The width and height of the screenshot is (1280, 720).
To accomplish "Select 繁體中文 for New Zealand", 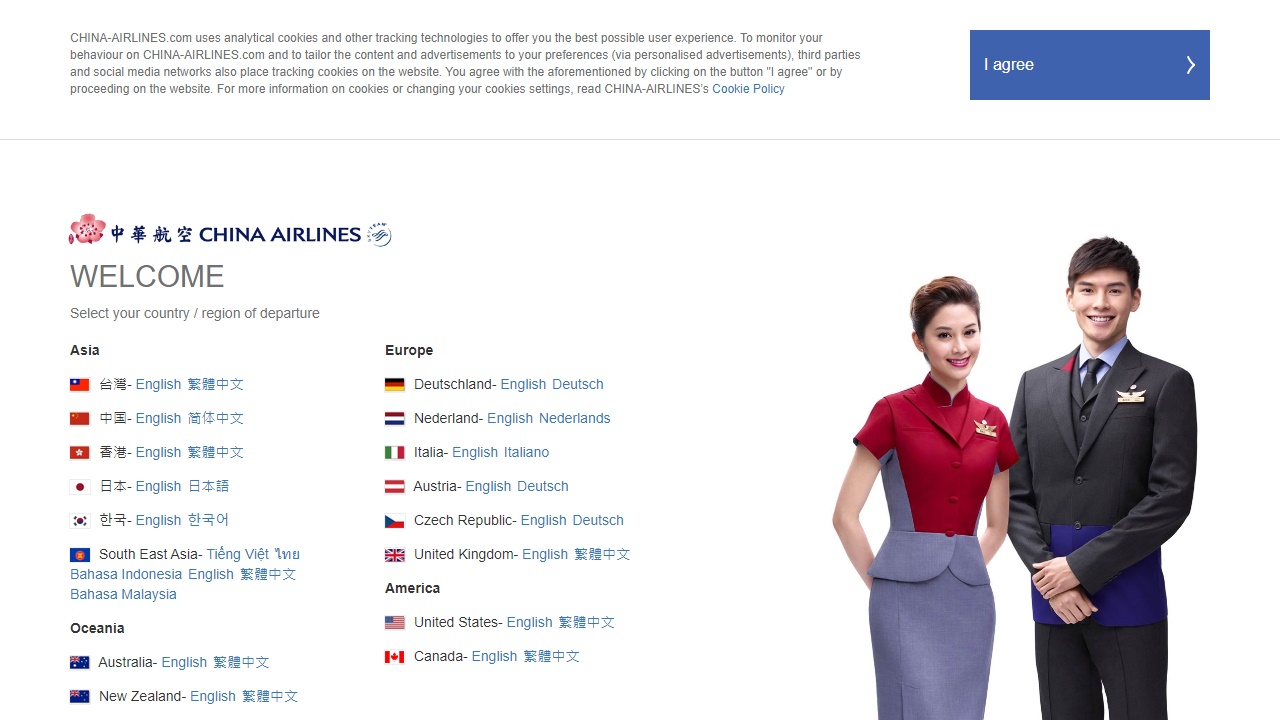I will (270, 696).
